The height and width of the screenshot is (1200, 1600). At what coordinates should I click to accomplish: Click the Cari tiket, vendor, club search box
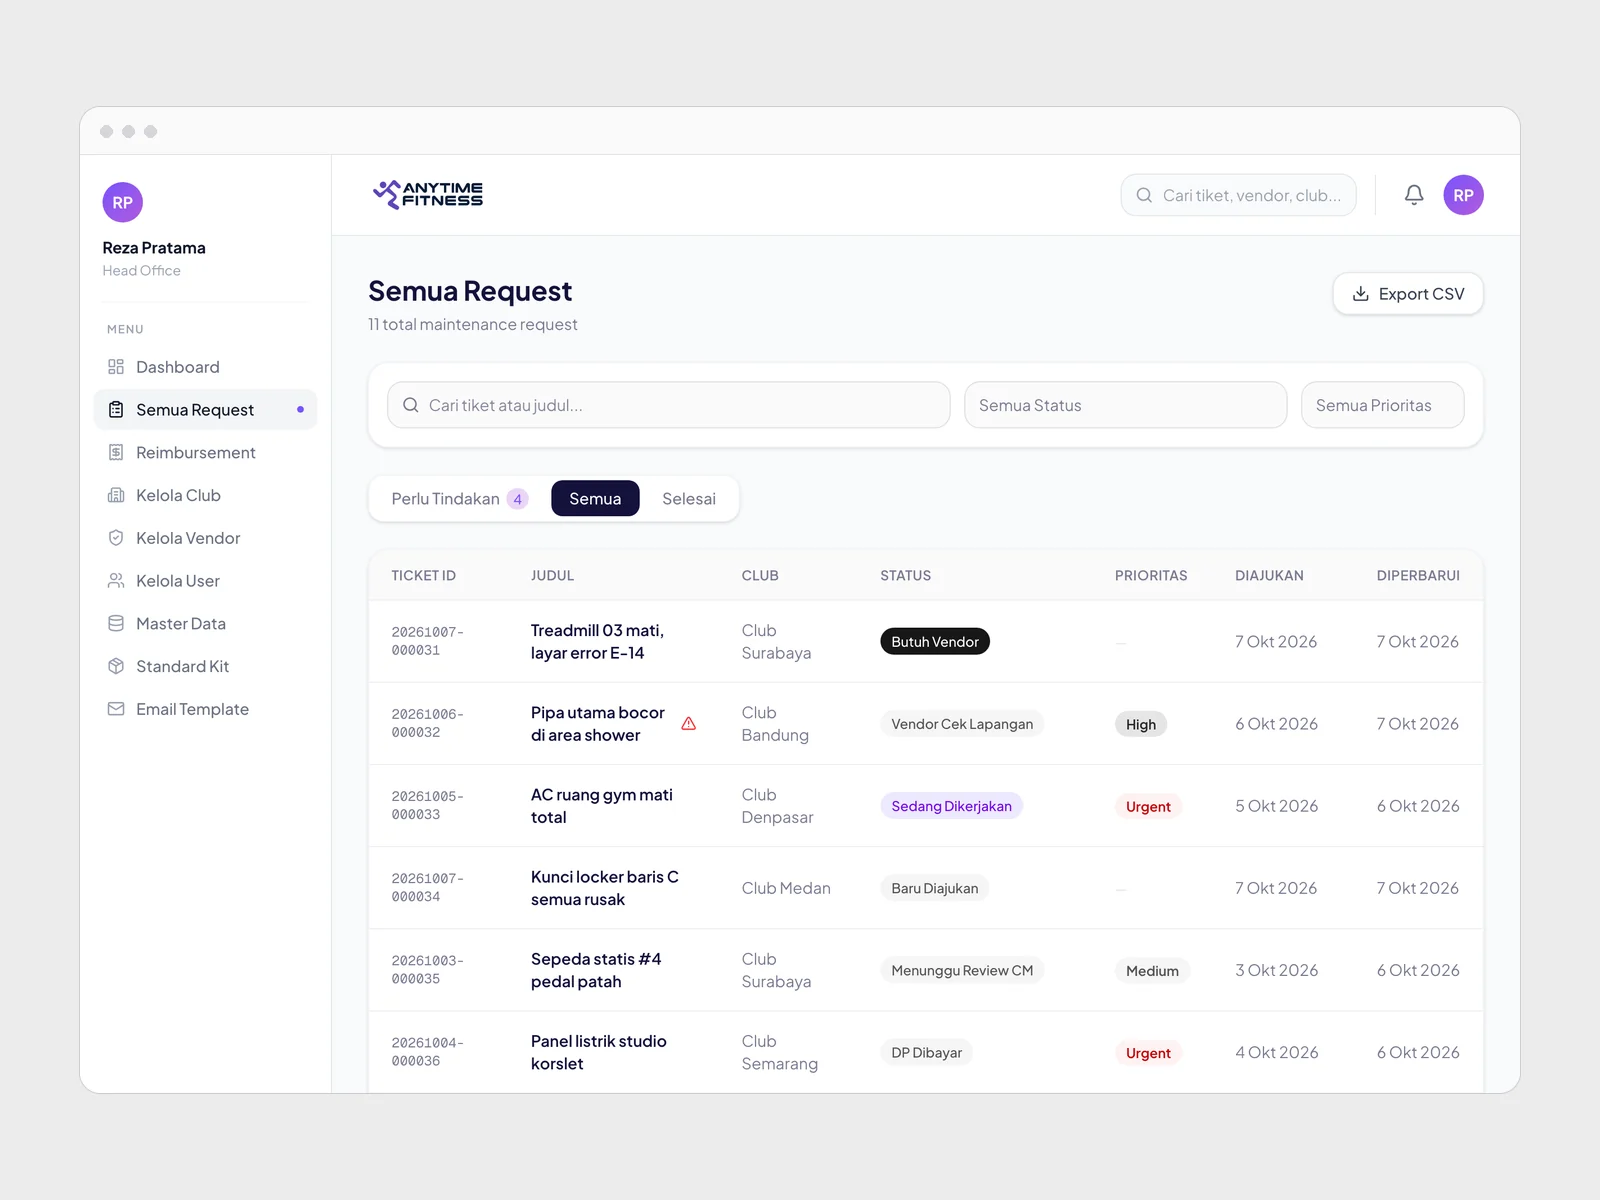(x=1238, y=195)
